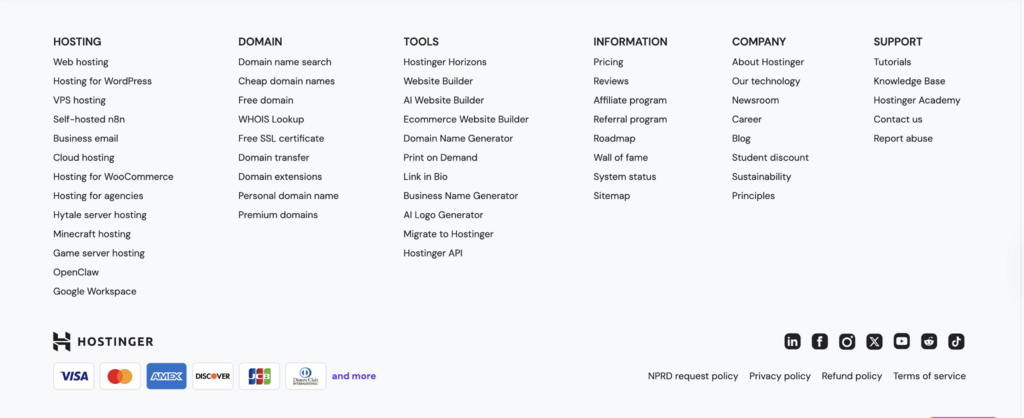Click the Reddit social icon

click(929, 342)
